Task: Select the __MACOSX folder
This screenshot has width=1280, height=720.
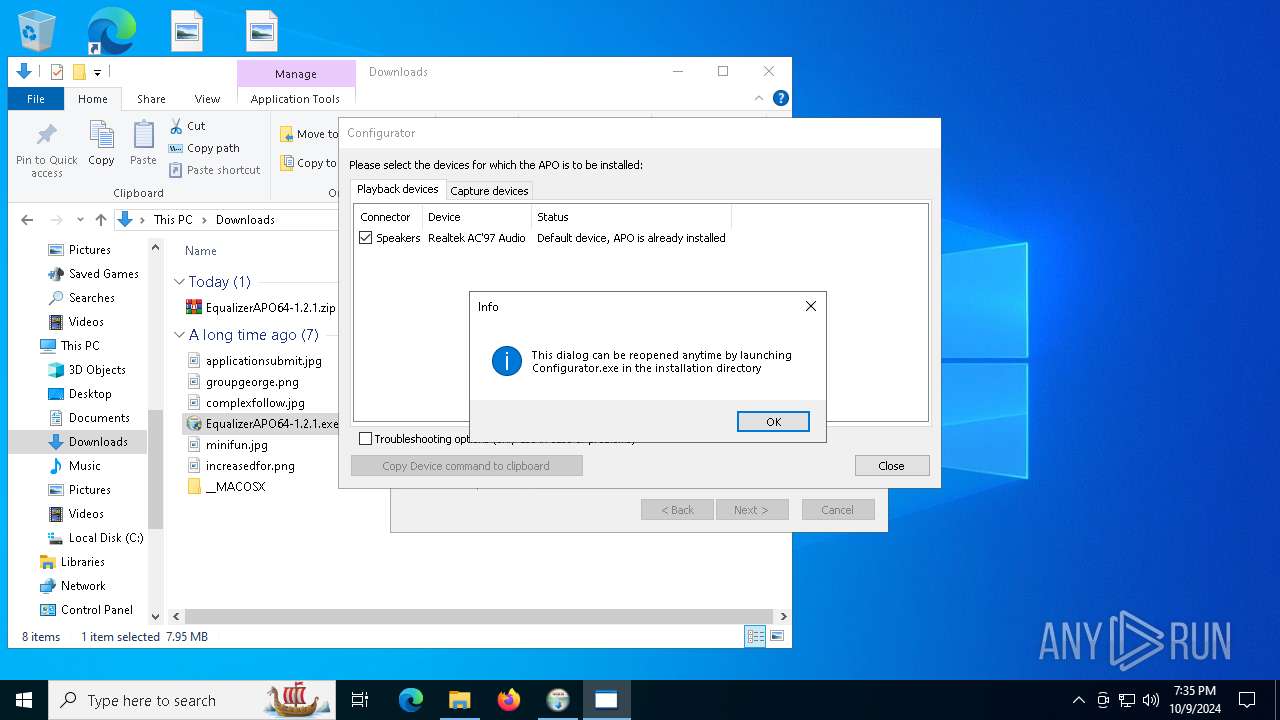Action: [x=226, y=487]
